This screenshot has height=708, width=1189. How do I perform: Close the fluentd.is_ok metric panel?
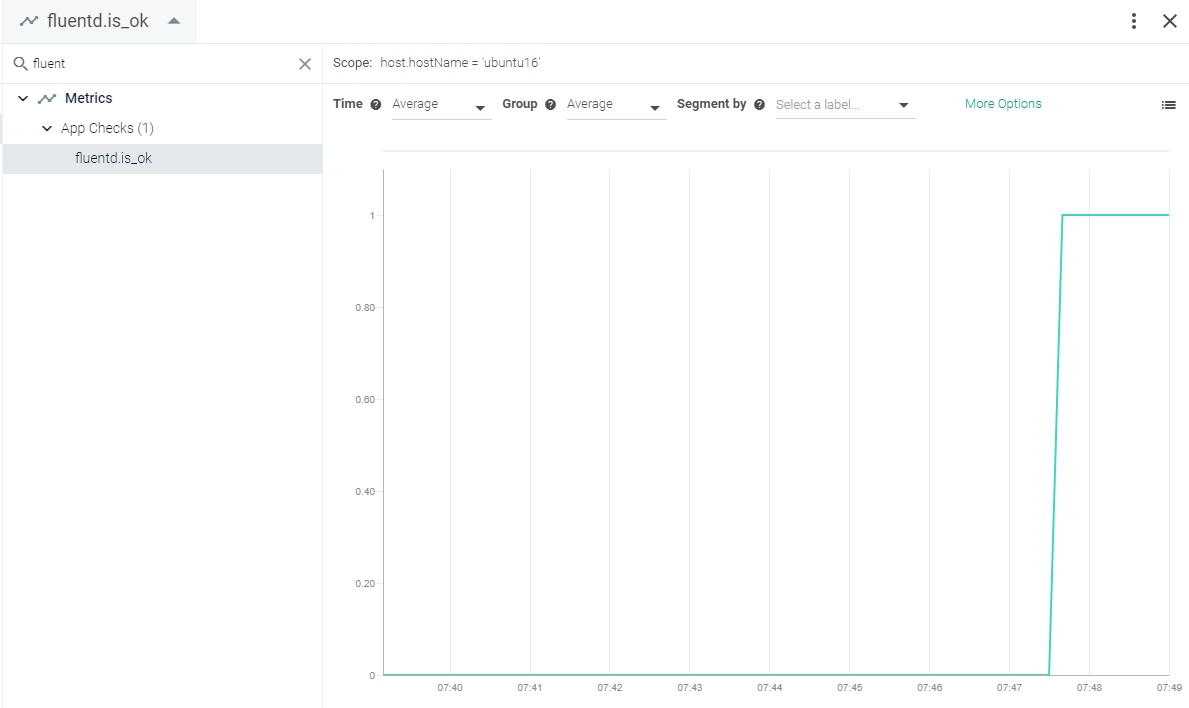pyautogui.click(x=1170, y=21)
